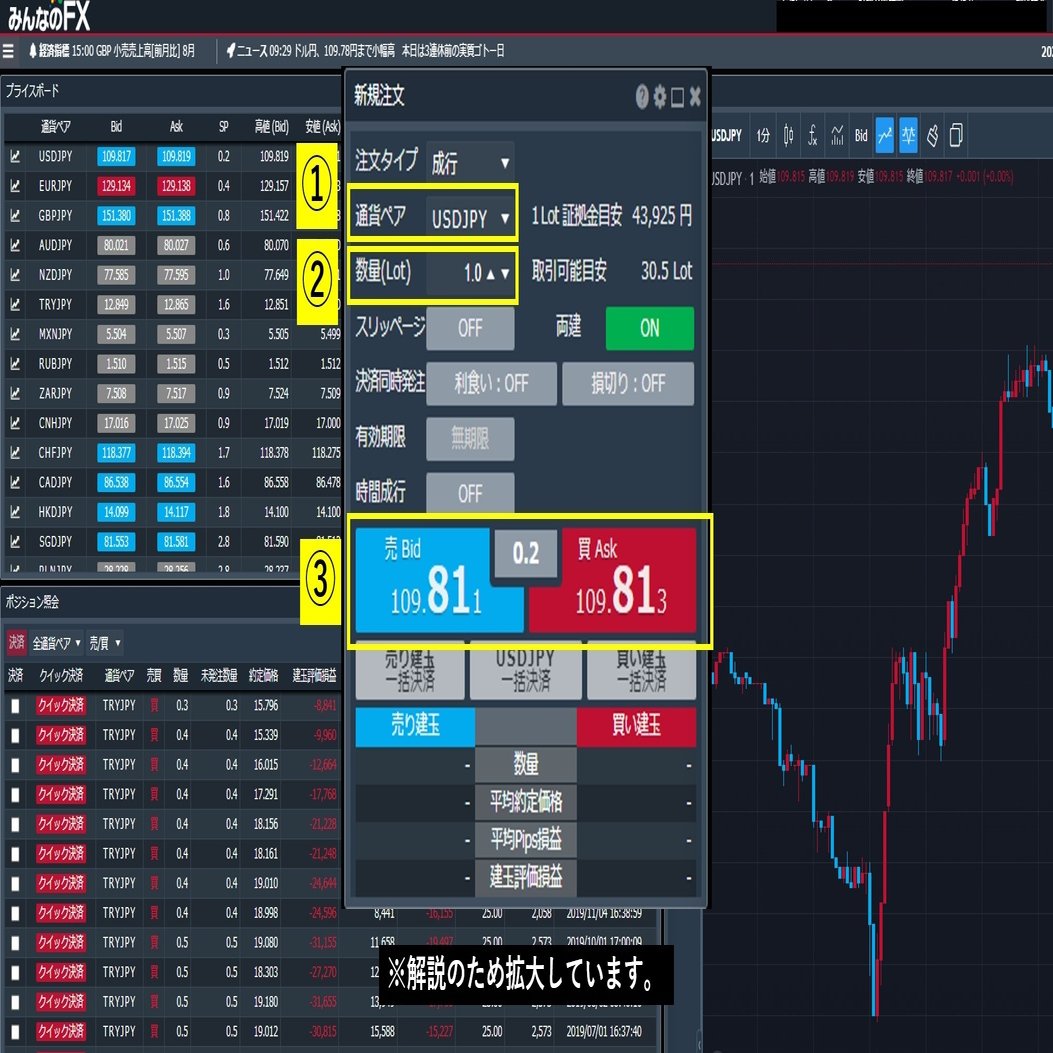Check box for TRYJPY position at 15.339

click(x=15, y=735)
